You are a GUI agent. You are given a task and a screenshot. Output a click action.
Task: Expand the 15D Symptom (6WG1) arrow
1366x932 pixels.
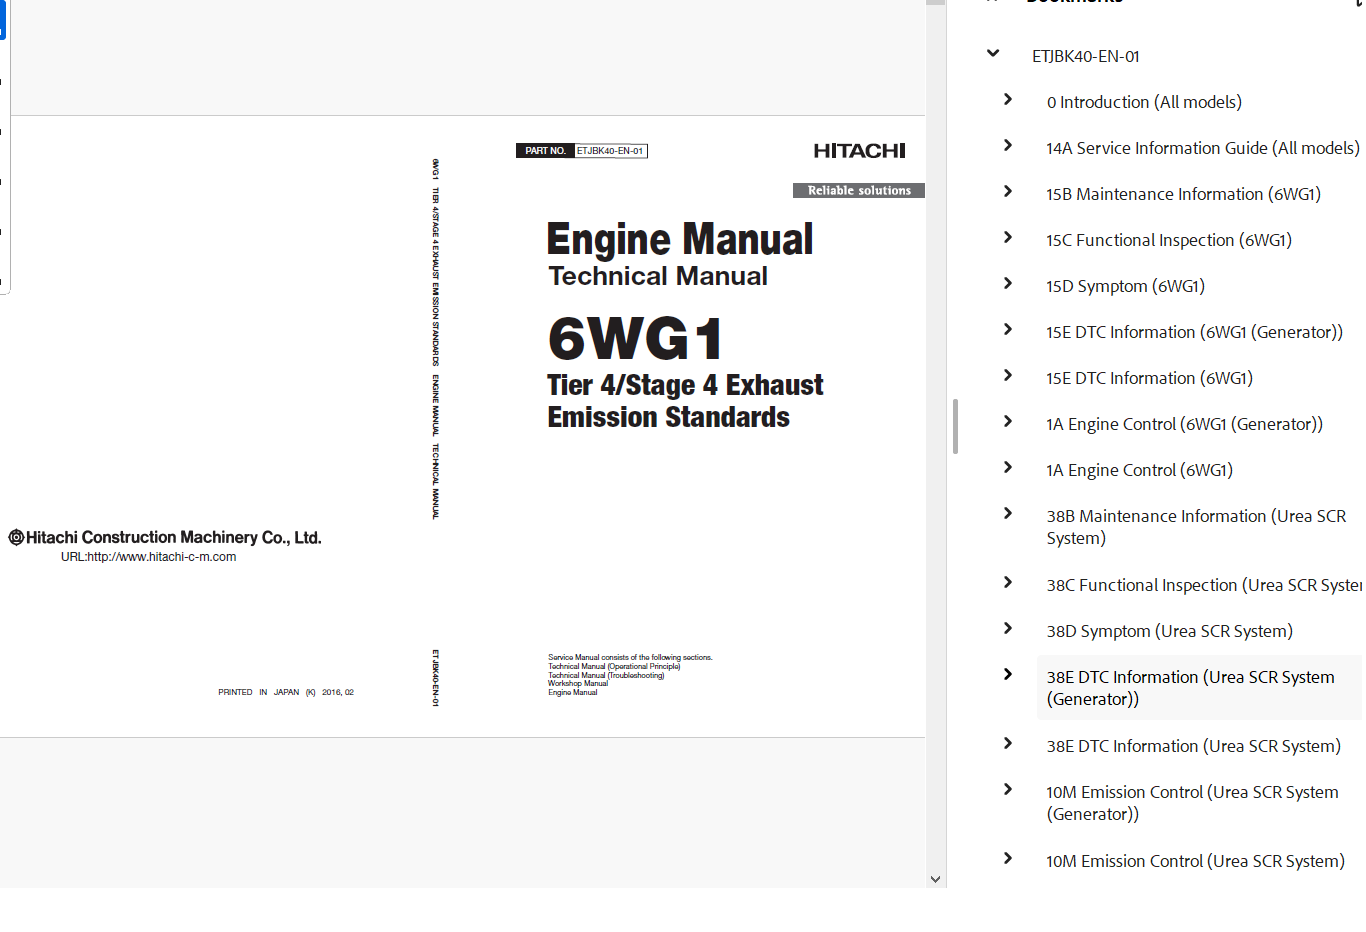[x=1008, y=284]
